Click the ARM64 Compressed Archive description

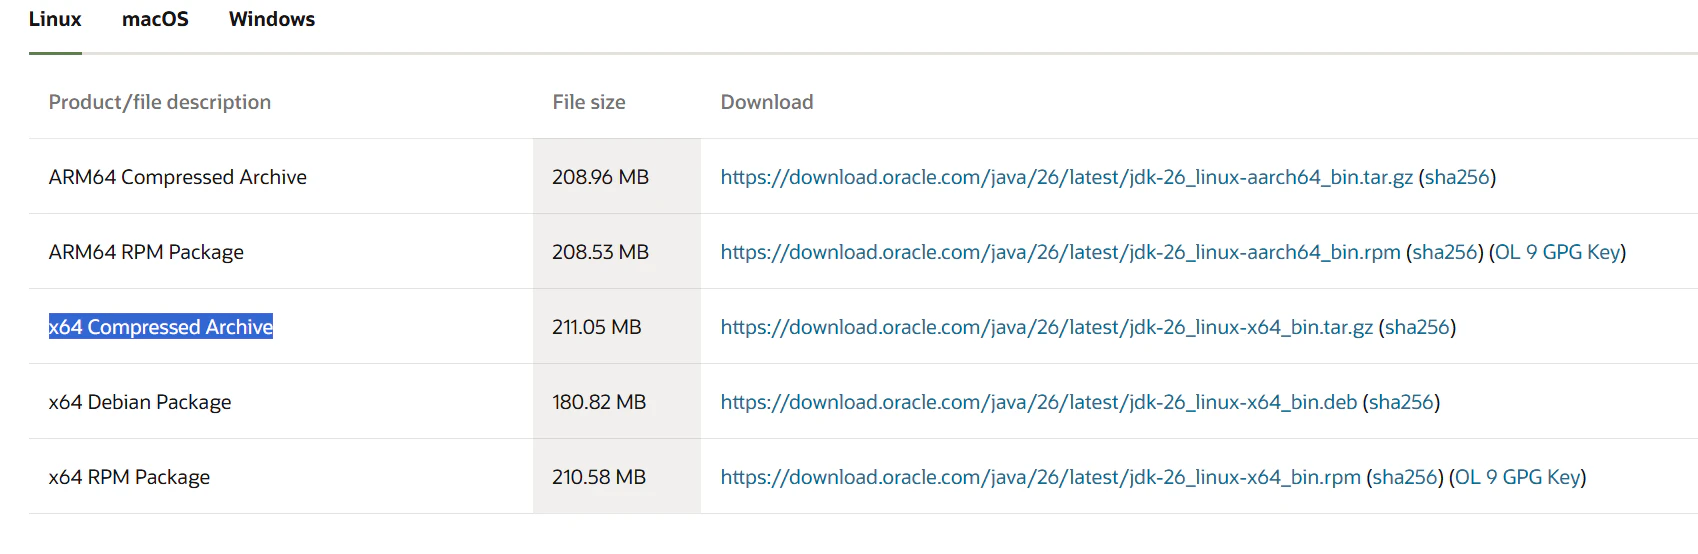click(178, 177)
